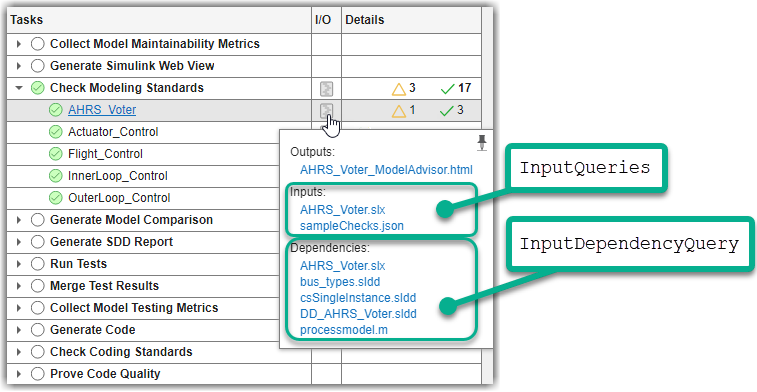
Task: Click status circle of Collect Model Maintainability Metrics
Action: (x=38, y=44)
